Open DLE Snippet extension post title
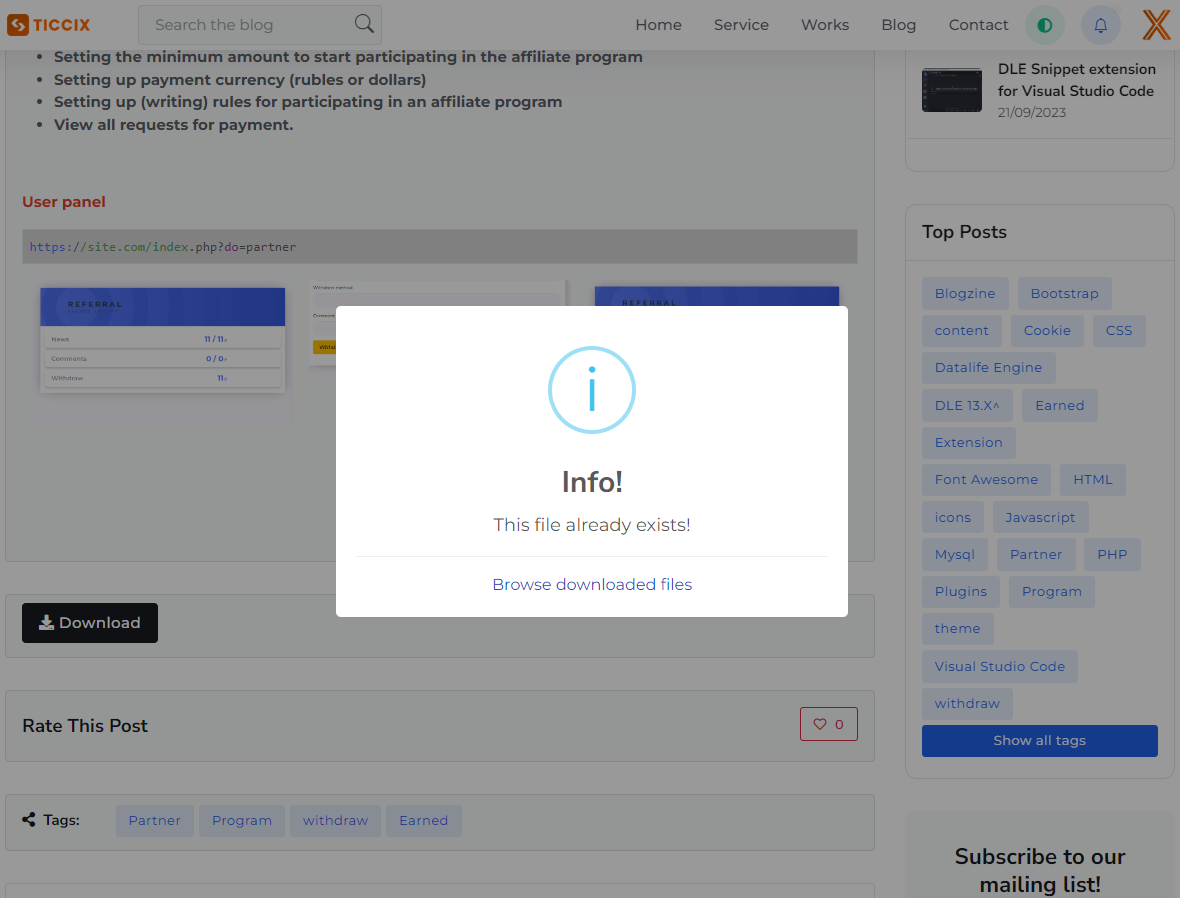 (x=1076, y=80)
